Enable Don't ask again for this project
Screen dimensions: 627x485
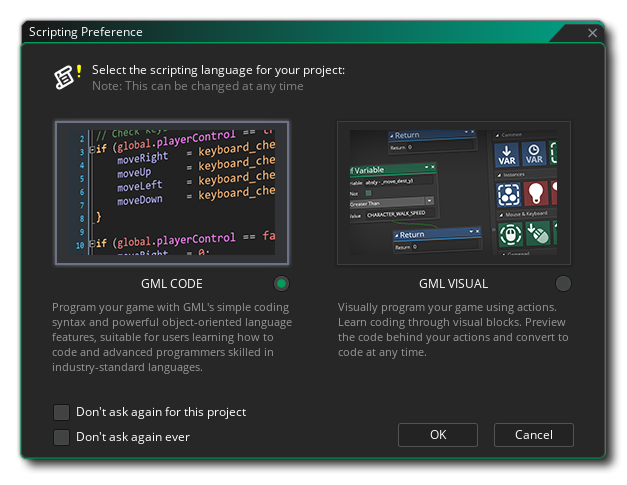(x=62, y=412)
